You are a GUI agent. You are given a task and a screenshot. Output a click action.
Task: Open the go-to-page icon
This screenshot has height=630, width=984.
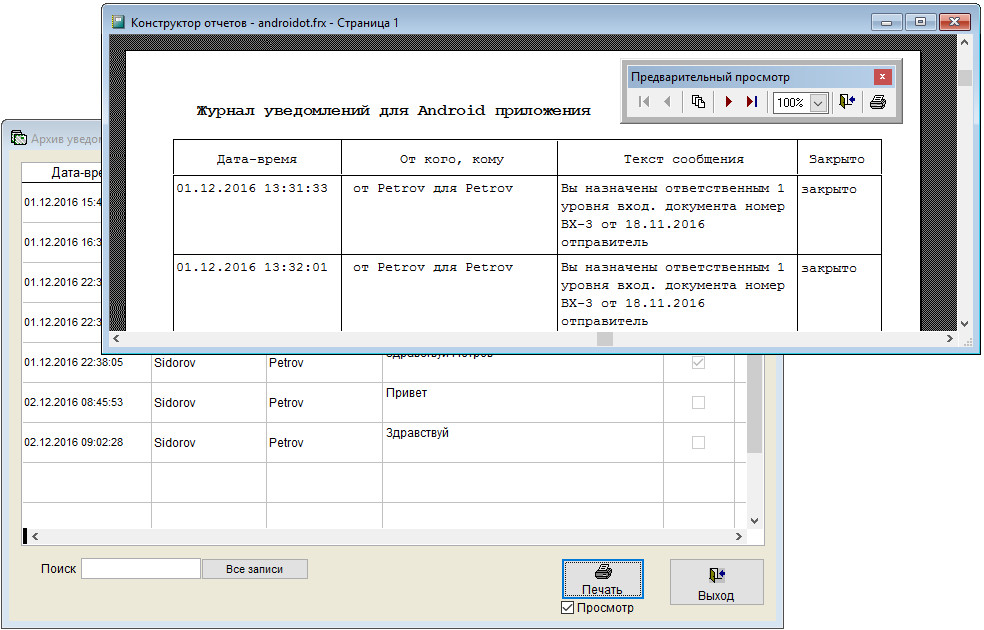(699, 102)
